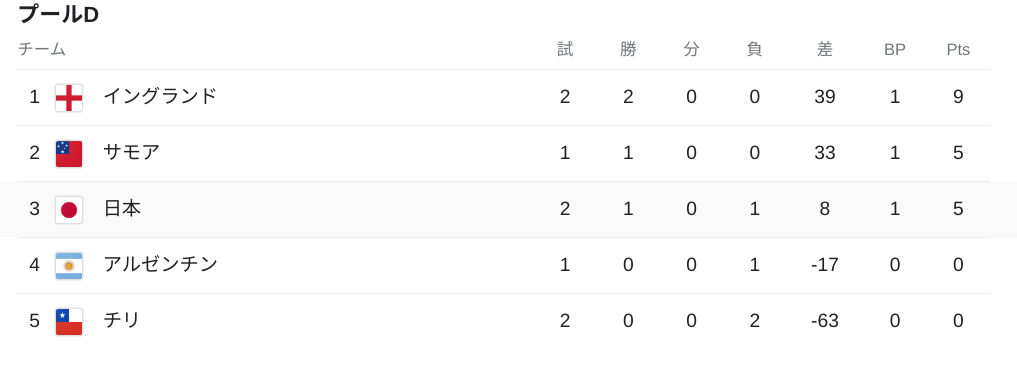Click the チーム column header
Image resolution: width=1017 pixels, height=382 pixels.
42,49
